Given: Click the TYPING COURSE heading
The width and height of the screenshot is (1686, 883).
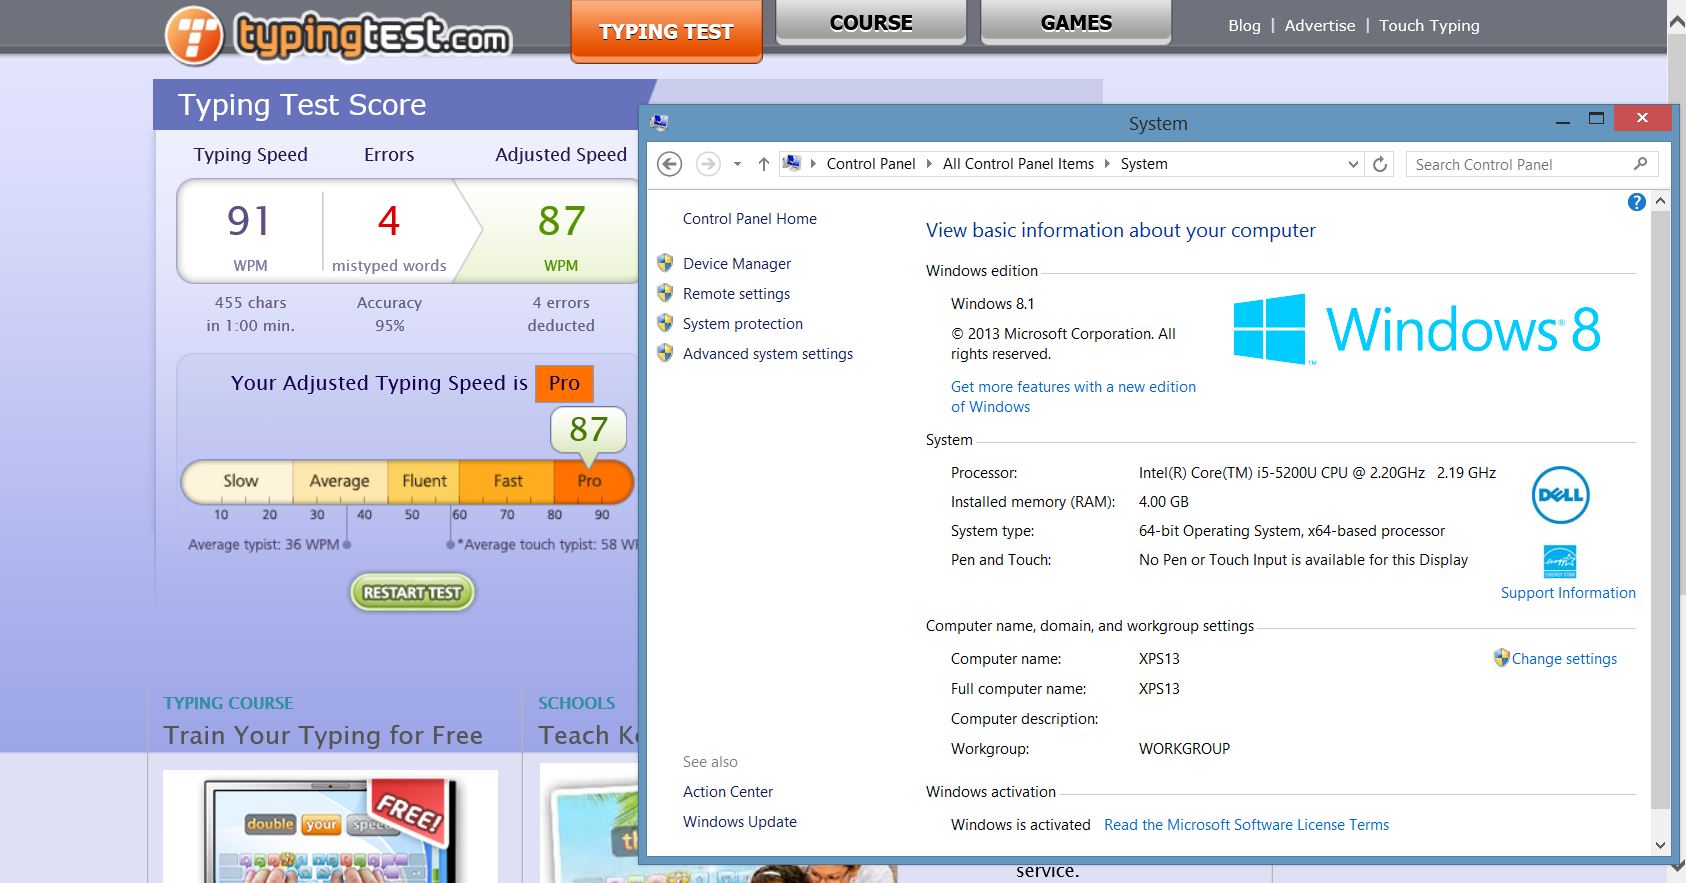Looking at the screenshot, I should pyautogui.click(x=228, y=703).
